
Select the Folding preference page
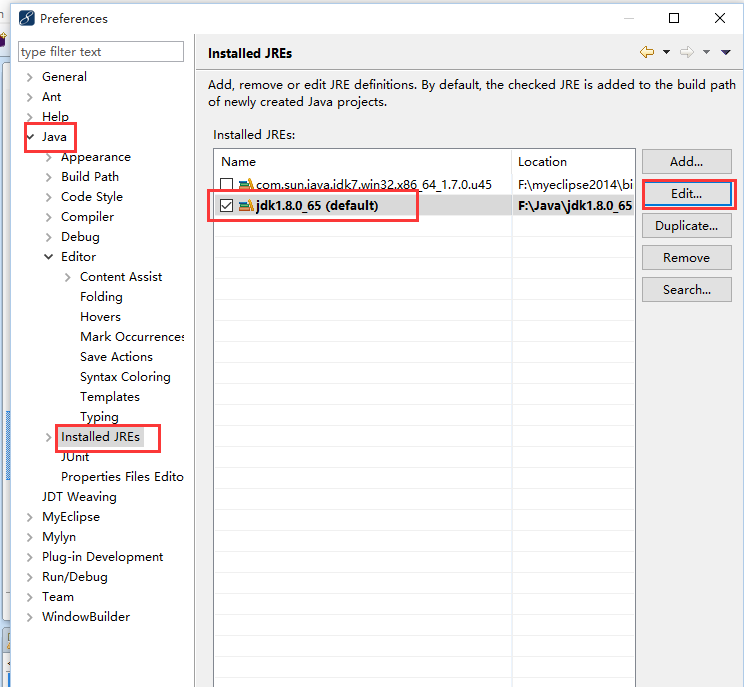(x=101, y=297)
